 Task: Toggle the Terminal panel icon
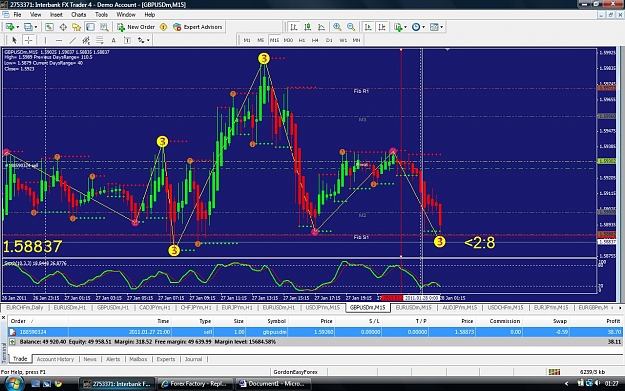90,27
